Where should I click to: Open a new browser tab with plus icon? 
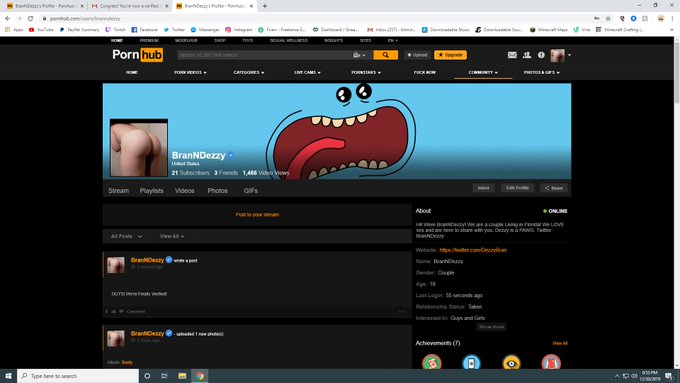pos(265,6)
